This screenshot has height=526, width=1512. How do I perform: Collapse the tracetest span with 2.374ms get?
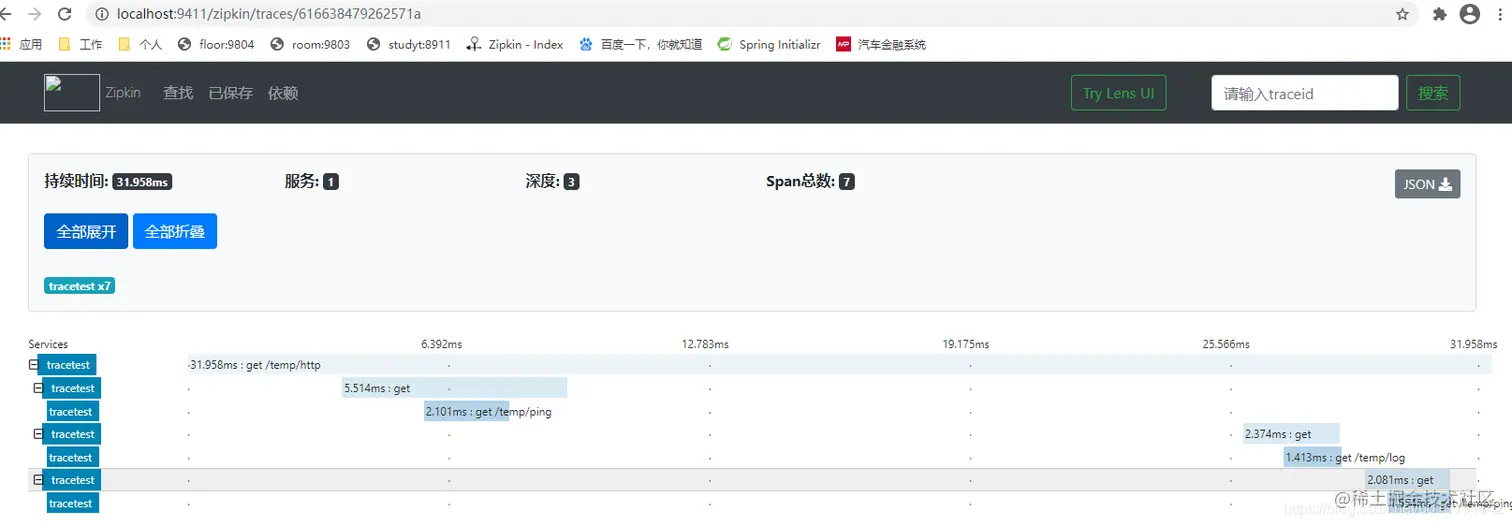pyautogui.click(x=38, y=434)
